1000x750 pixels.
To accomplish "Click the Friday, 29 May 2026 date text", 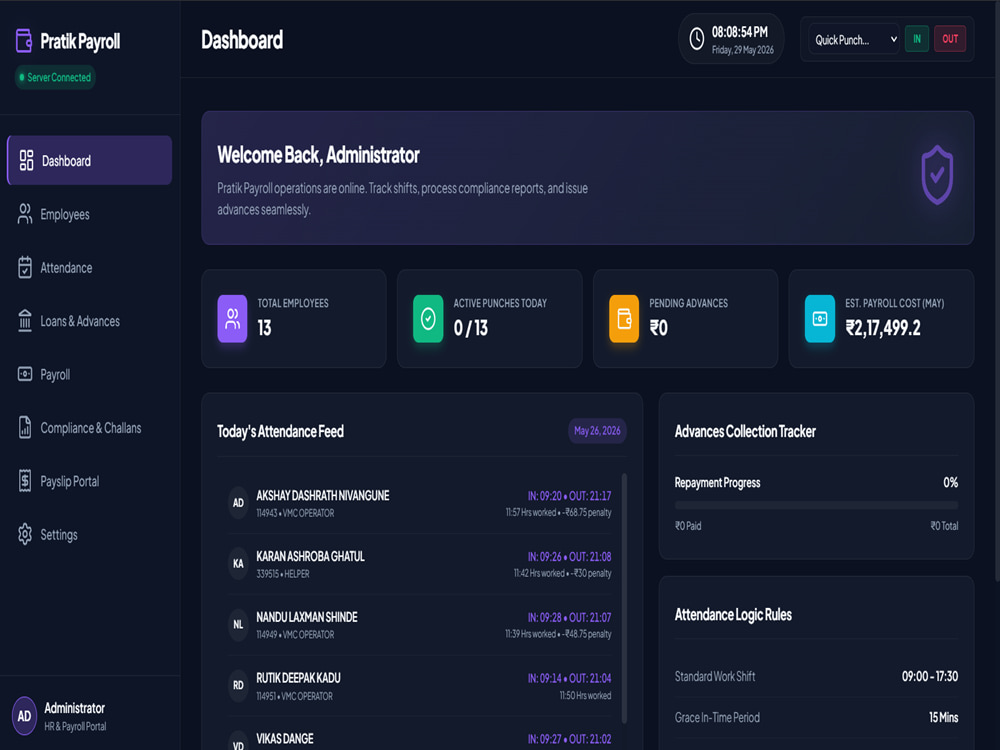I will [x=742, y=50].
